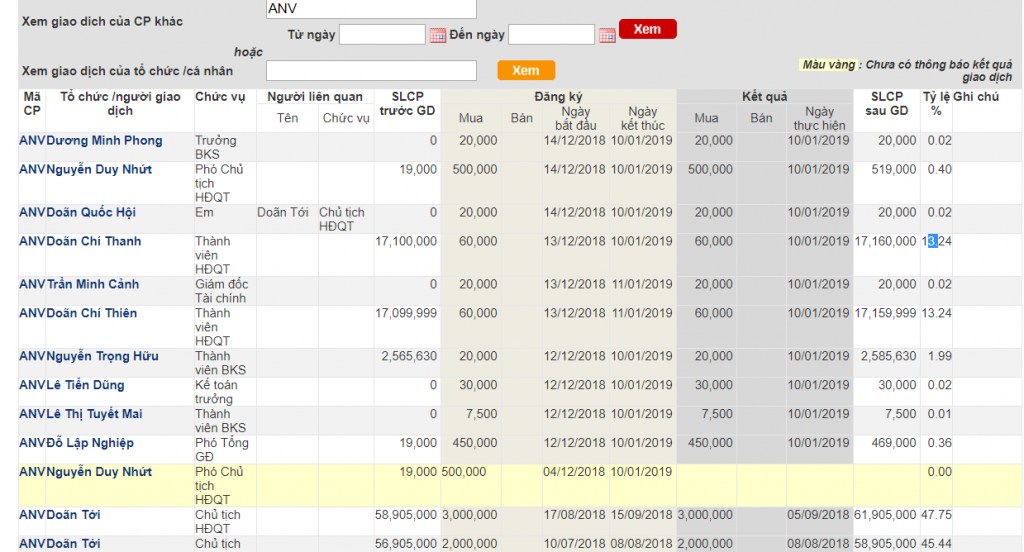Click the highlighted 13.24 percentage in Doãn Chí Thanh's row

[x=937, y=242]
